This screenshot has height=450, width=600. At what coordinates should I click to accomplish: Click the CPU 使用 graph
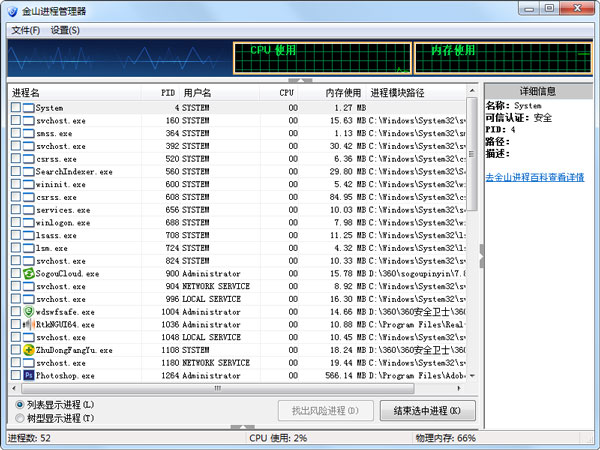click(x=322, y=58)
